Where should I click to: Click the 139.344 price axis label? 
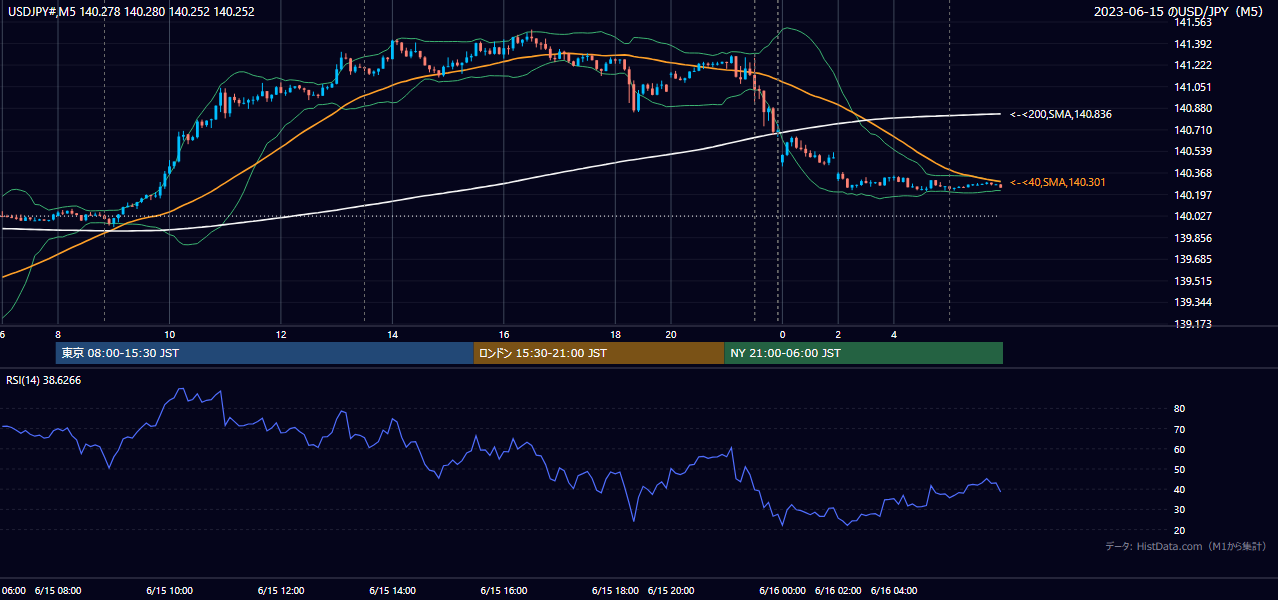click(1193, 302)
